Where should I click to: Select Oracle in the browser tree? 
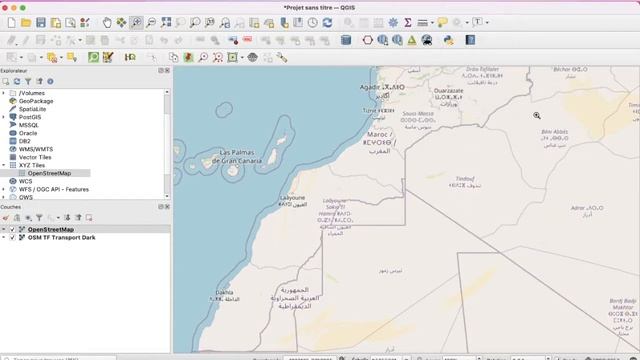tap(28, 133)
